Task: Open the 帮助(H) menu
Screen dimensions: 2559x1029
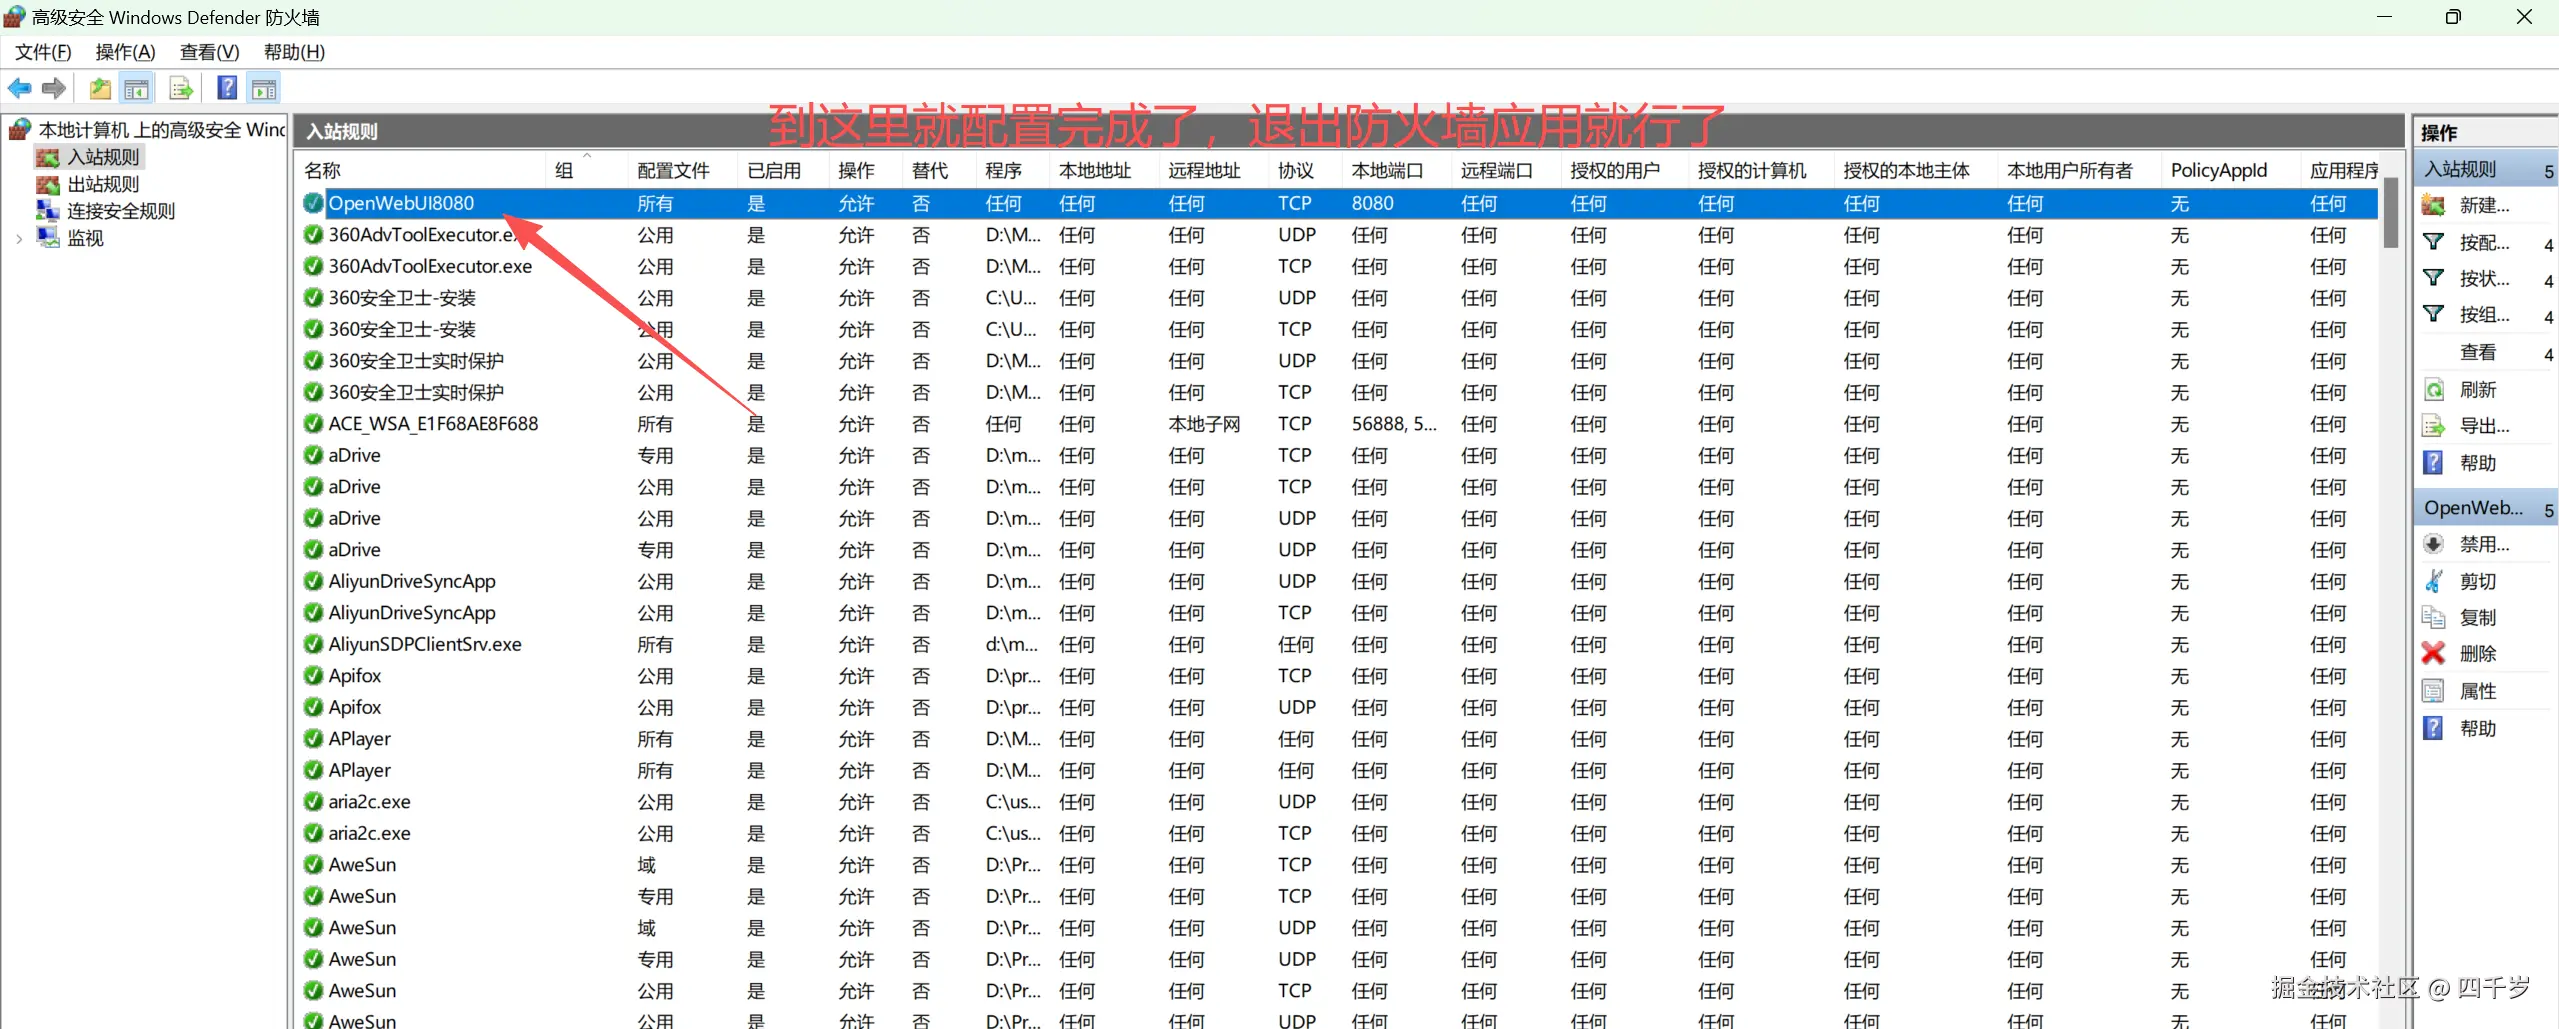Action: click(294, 52)
